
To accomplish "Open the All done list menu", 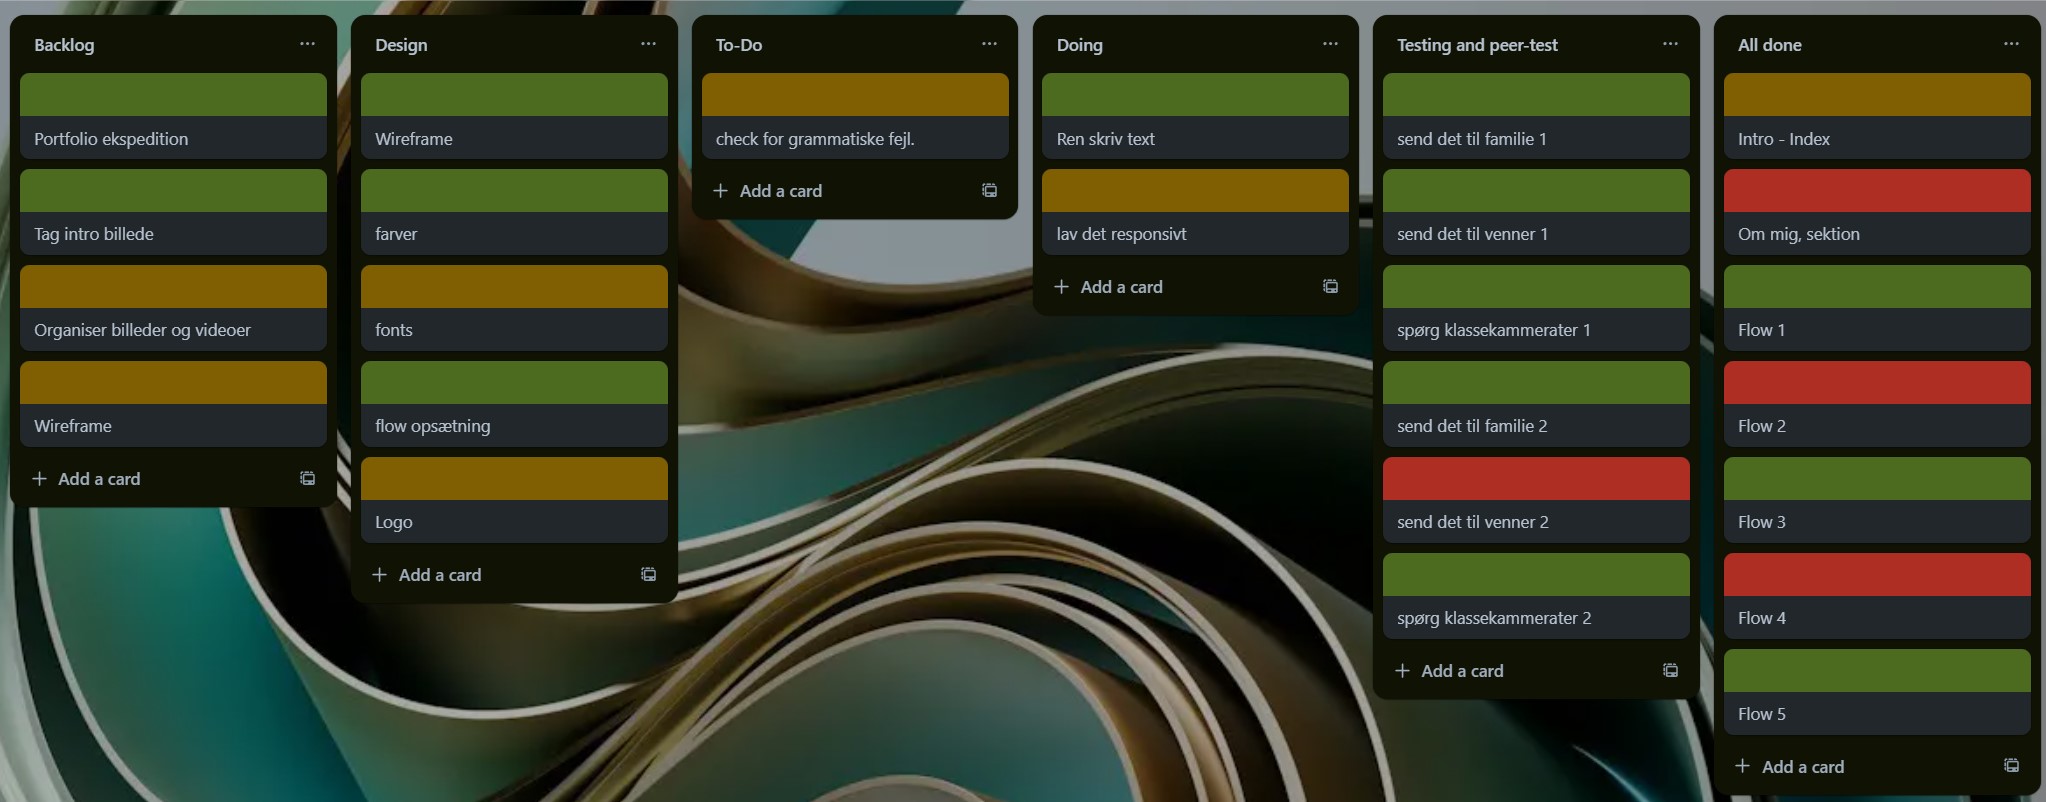I will click(x=2011, y=44).
